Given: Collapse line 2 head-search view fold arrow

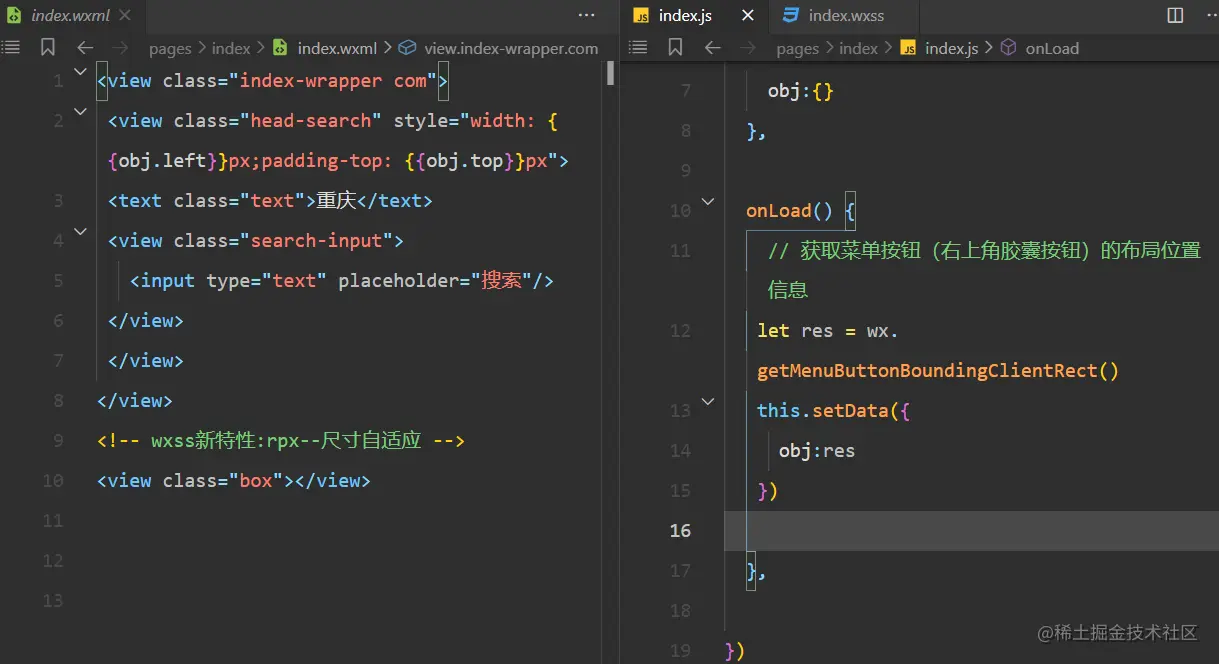Looking at the screenshot, I should 80,112.
